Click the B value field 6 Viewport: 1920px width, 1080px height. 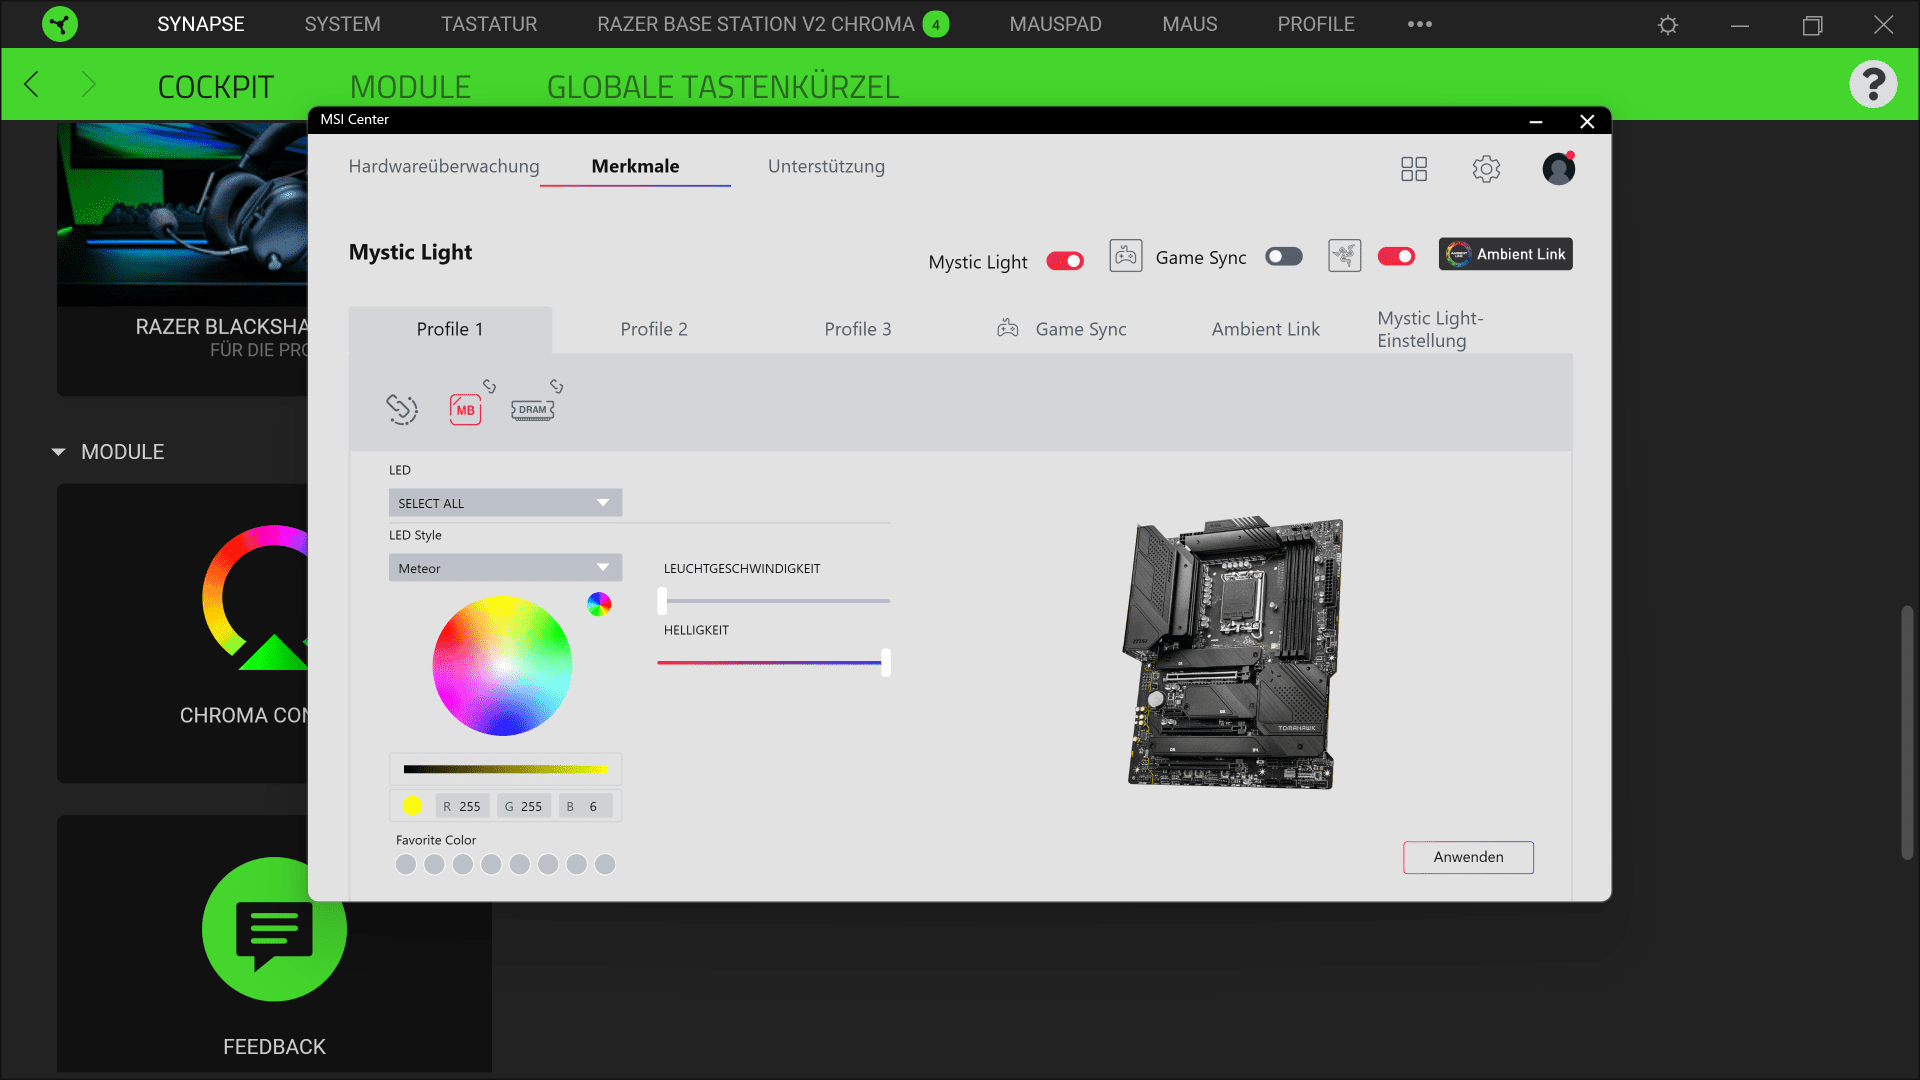pos(585,806)
